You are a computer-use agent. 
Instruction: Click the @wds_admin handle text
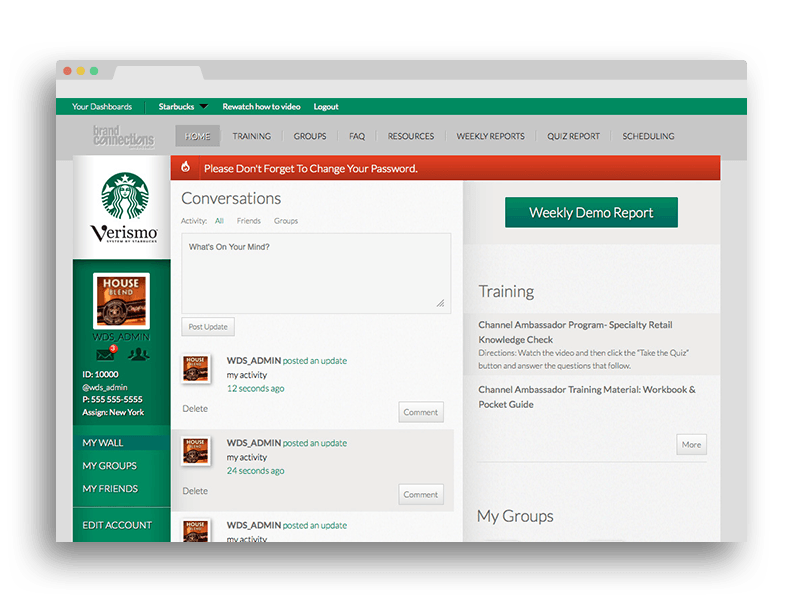[105, 387]
